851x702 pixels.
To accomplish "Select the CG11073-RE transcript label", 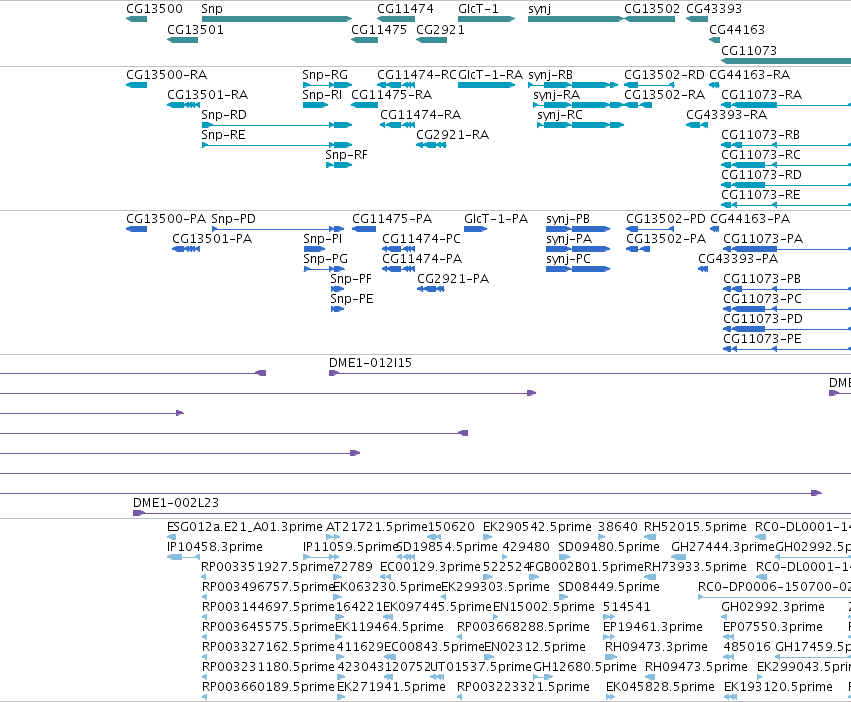I will click(x=760, y=195).
